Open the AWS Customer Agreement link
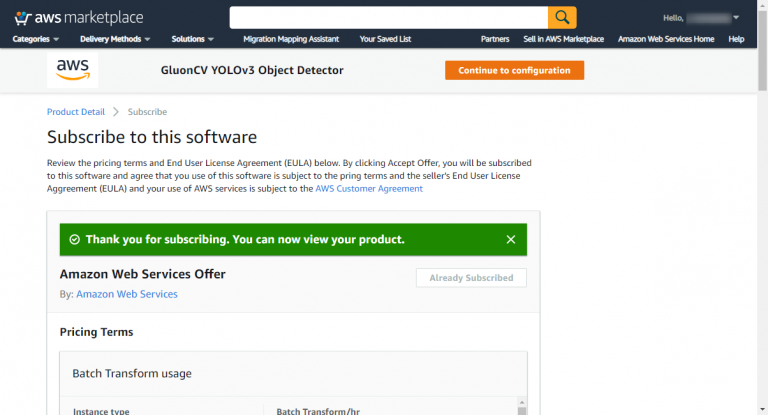 [x=369, y=189]
